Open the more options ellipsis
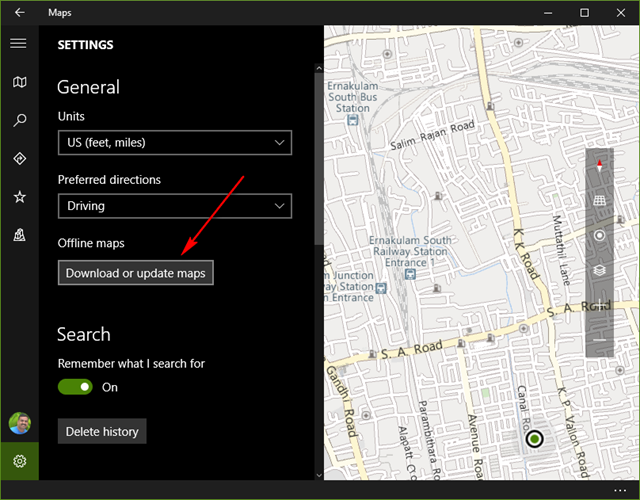The image size is (640, 500). pyautogui.click(x=620, y=490)
